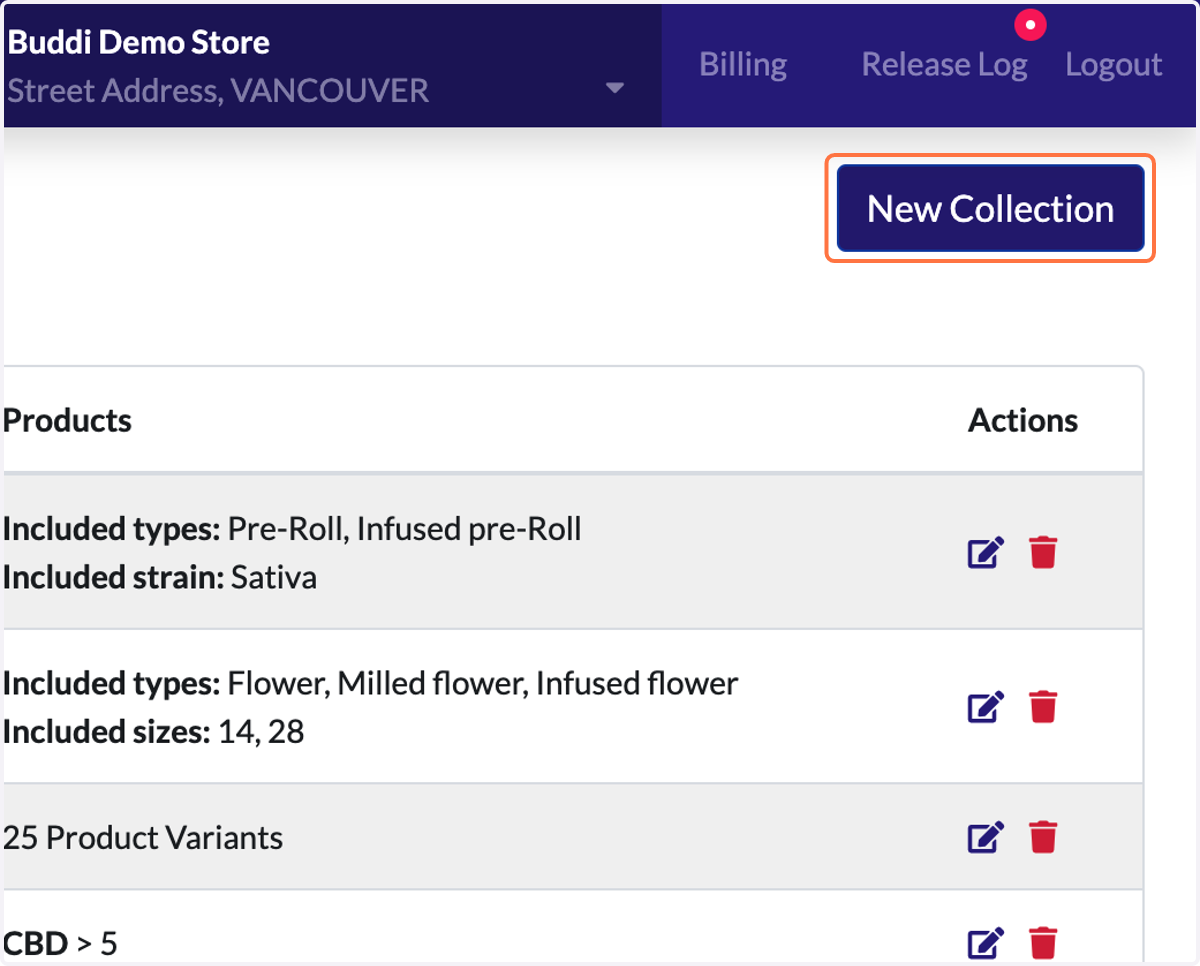Screen dimensions: 1200x966
Task: Click the Actions column header
Action: 1023,420
